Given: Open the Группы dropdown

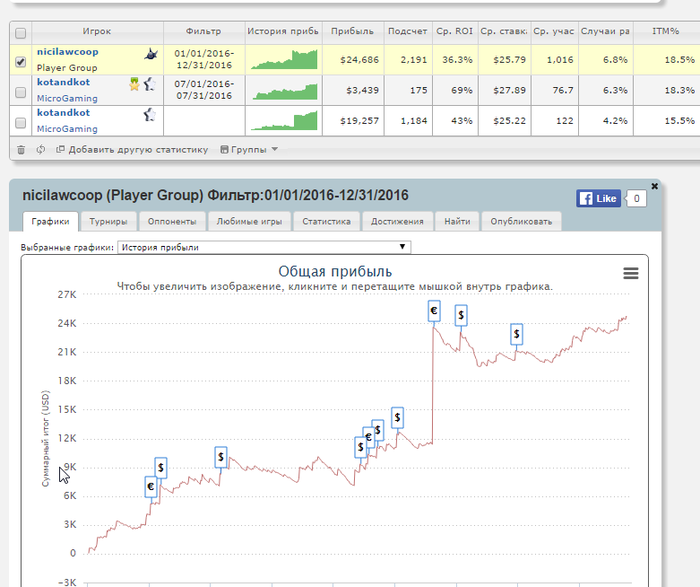Looking at the screenshot, I should pyautogui.click(x=249, y=150).
